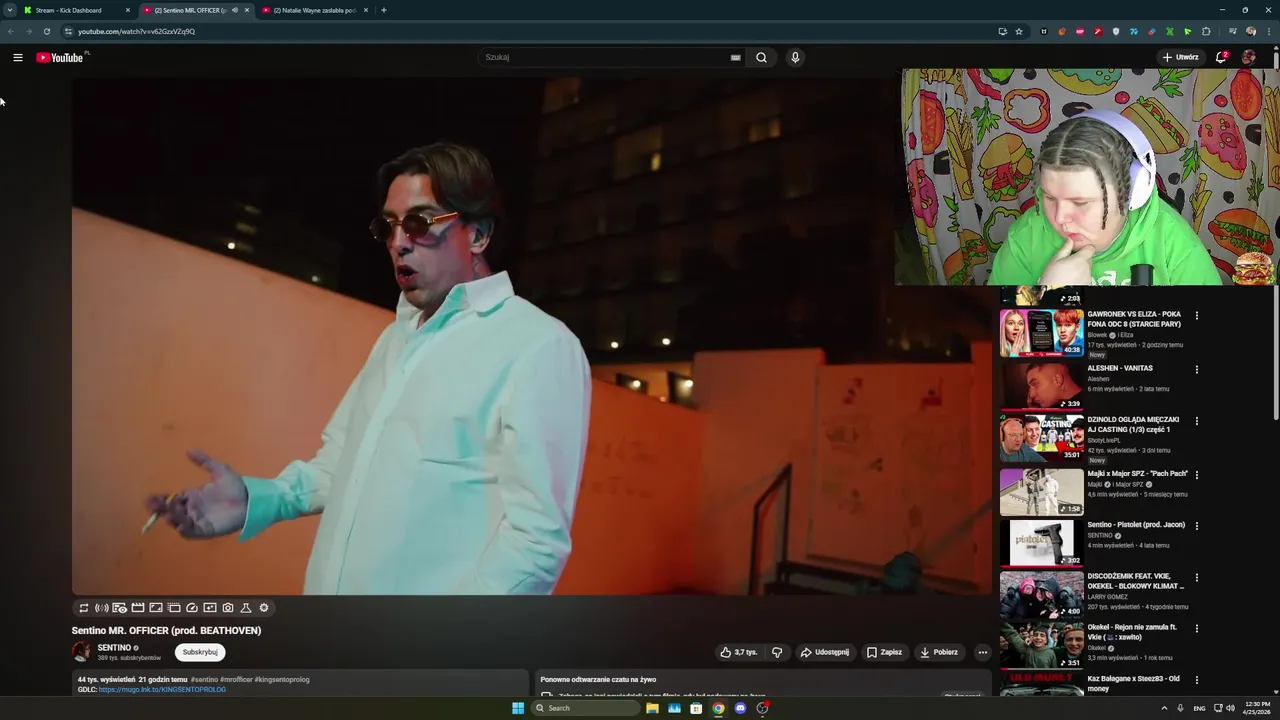1280x720 pixels.
Task: Open ALESHEN - VANITAS video title
Action: pyautogui.click(x=1120, y=368)
